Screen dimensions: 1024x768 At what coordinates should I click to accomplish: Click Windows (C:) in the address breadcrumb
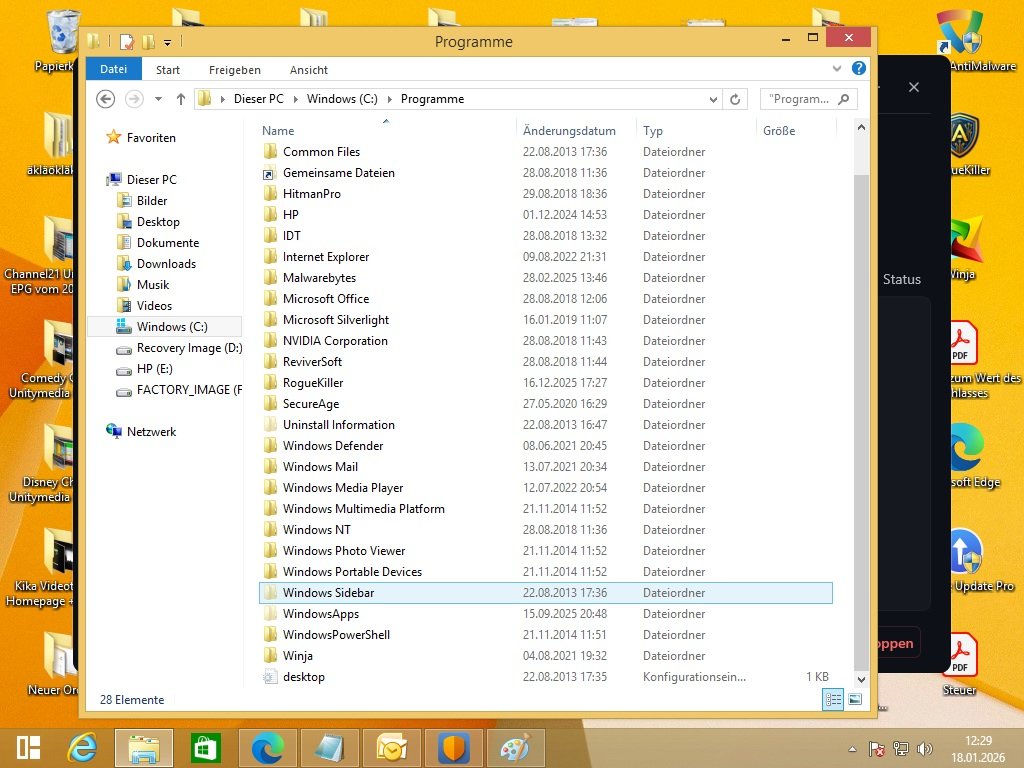342,99
